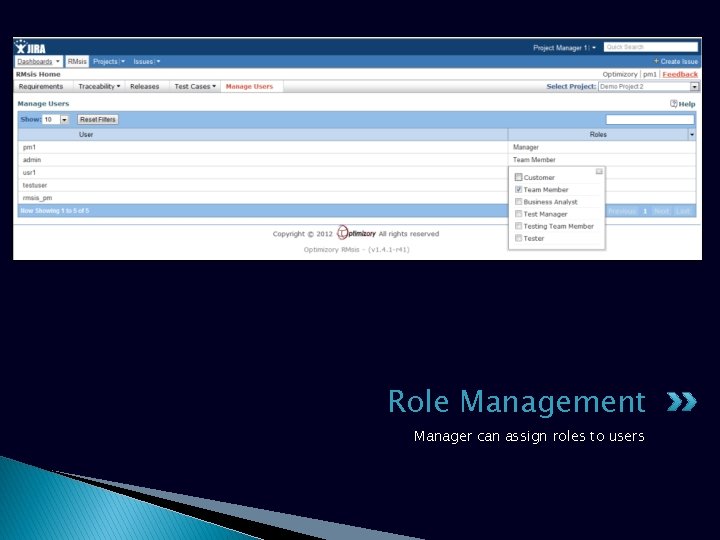Open the Requirements tab

[41, 86]
